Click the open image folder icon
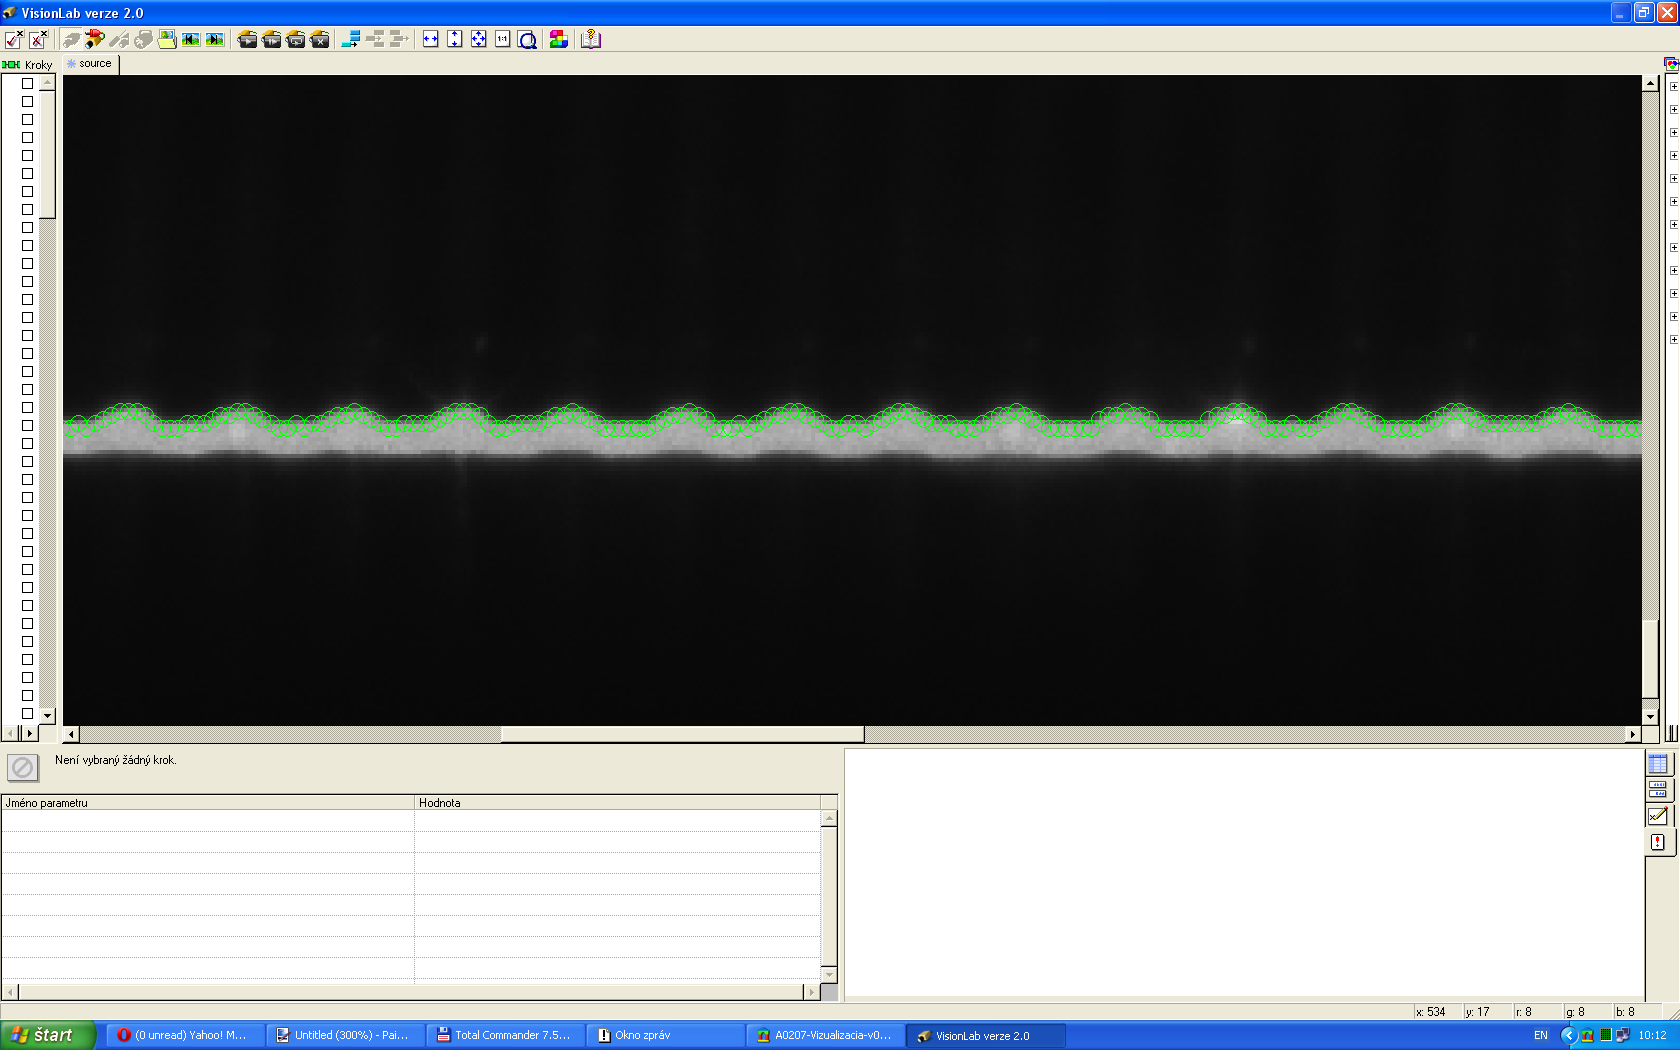 (167, 39)
